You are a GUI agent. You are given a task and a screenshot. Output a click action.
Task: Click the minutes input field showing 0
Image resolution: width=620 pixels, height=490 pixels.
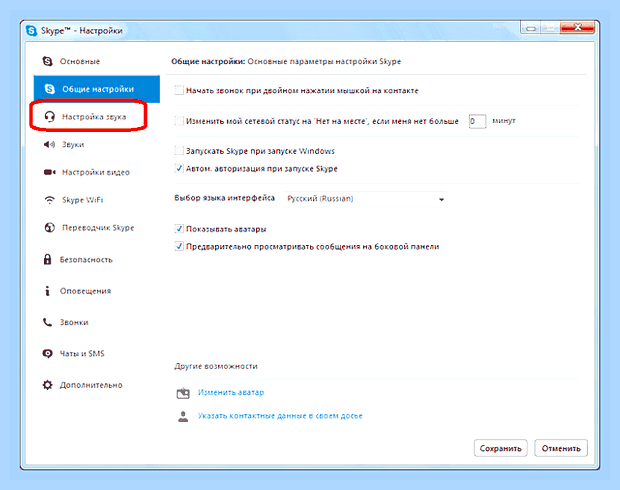pos(477,121)
